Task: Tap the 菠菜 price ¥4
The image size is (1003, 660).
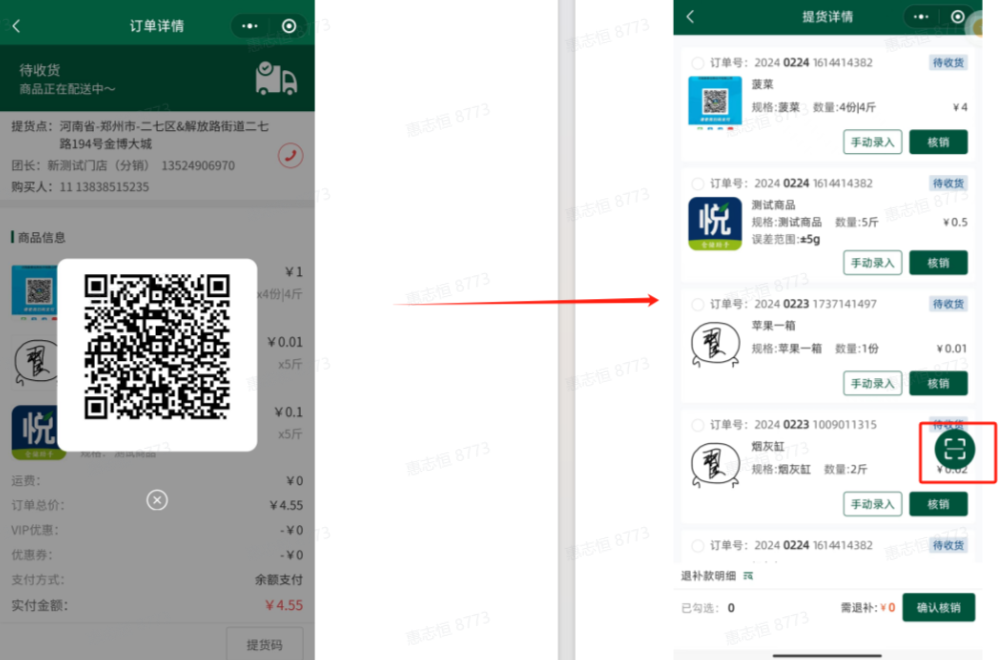Action: click(960, 107)
